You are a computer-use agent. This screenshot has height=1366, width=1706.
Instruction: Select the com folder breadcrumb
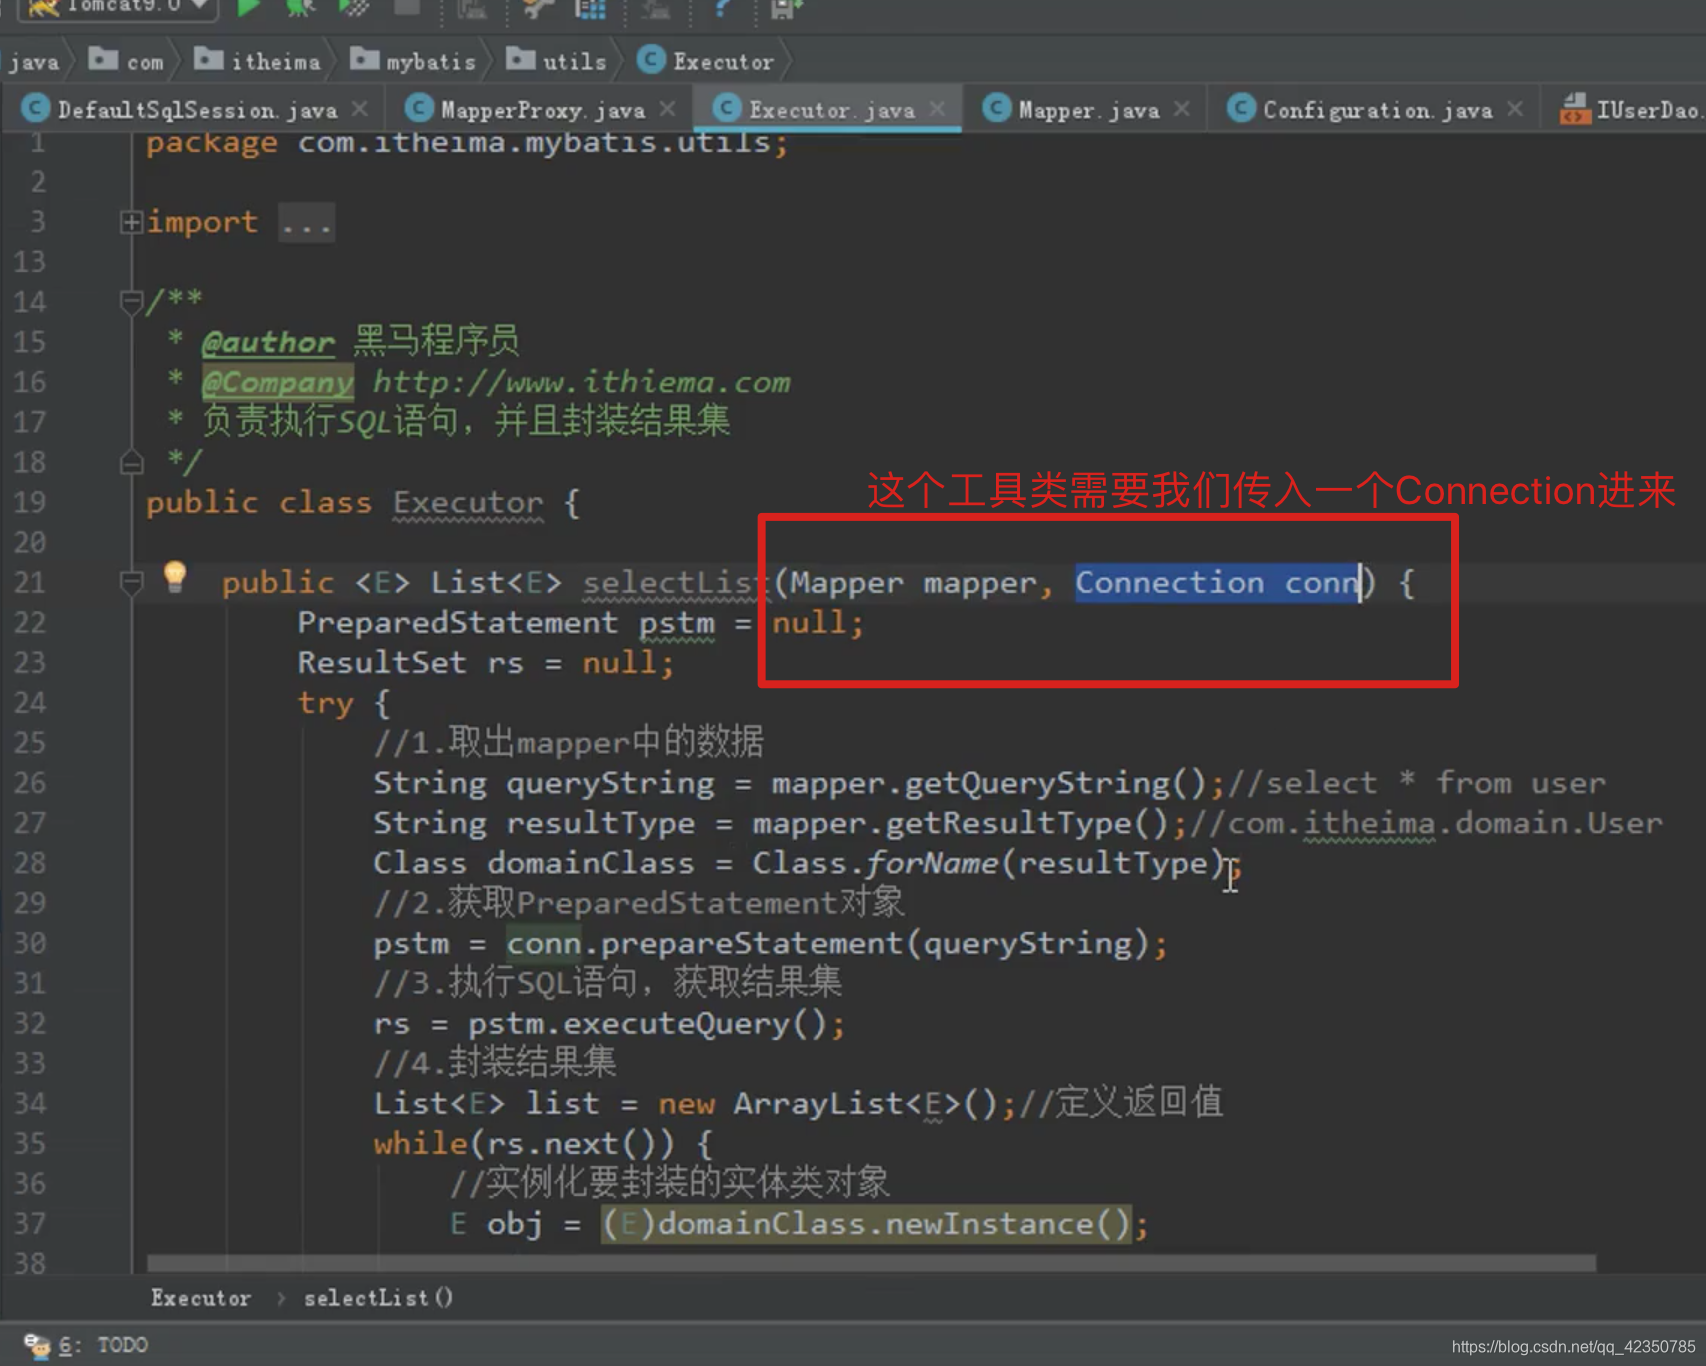pos(126,61)
